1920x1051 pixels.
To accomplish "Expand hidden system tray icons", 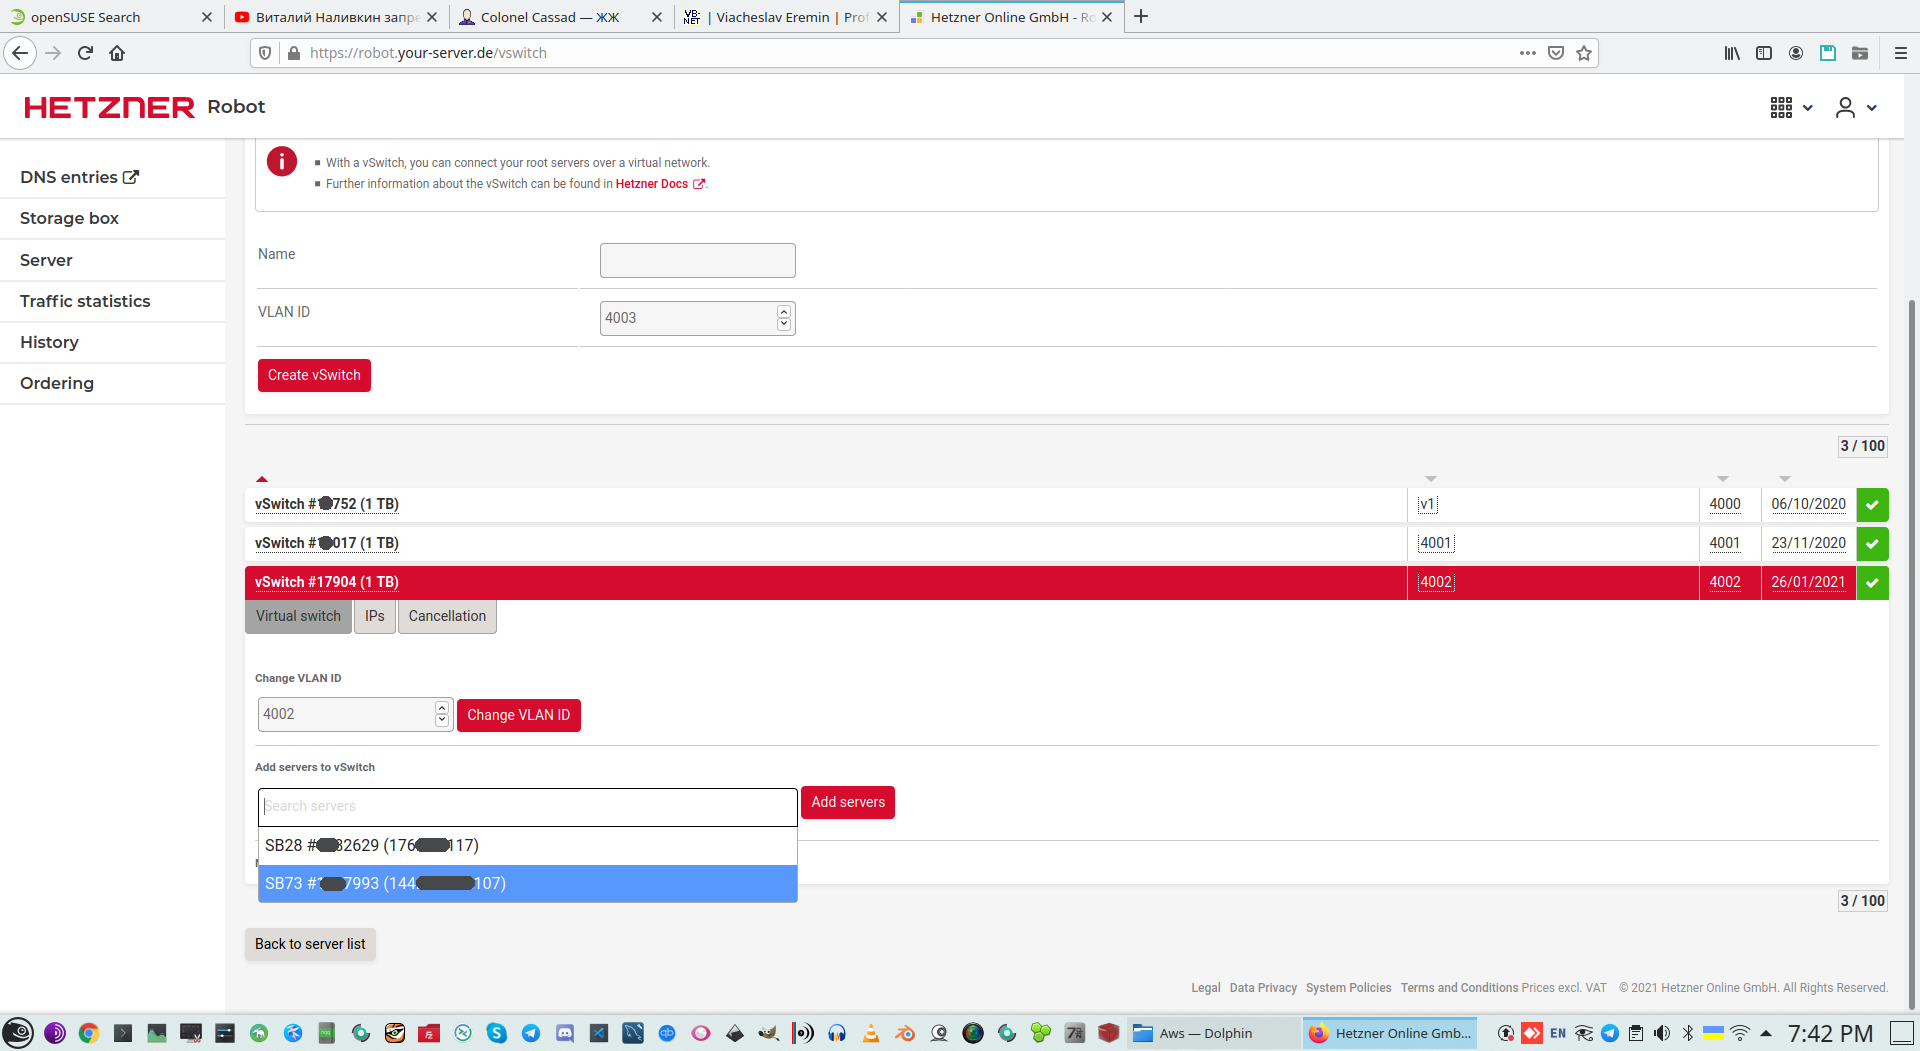I will tap(1766, 1033).
